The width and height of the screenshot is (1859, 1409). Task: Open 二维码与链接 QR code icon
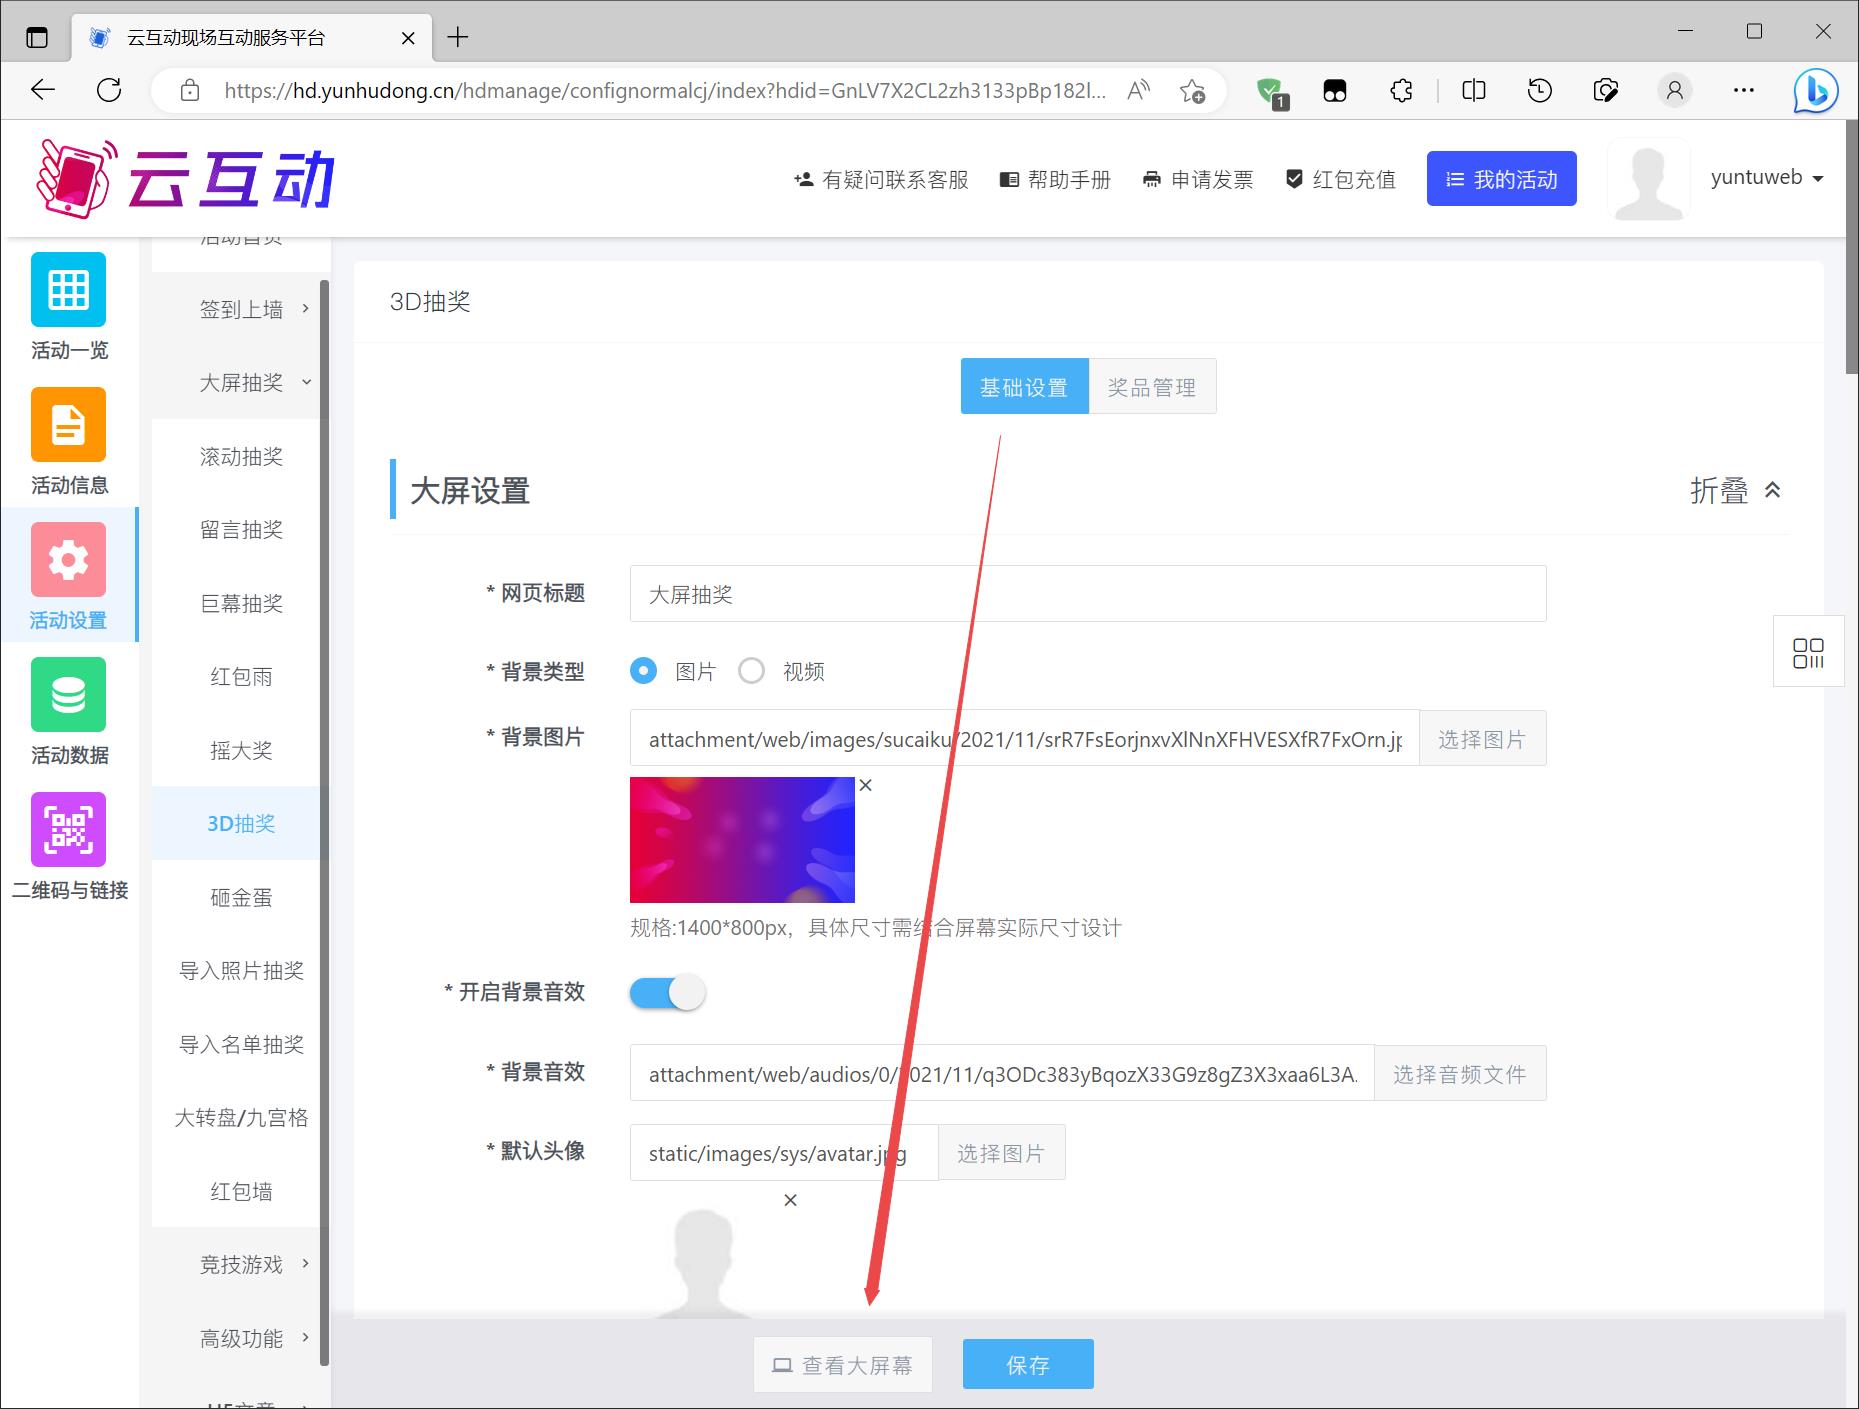click(x=68, y=830)
